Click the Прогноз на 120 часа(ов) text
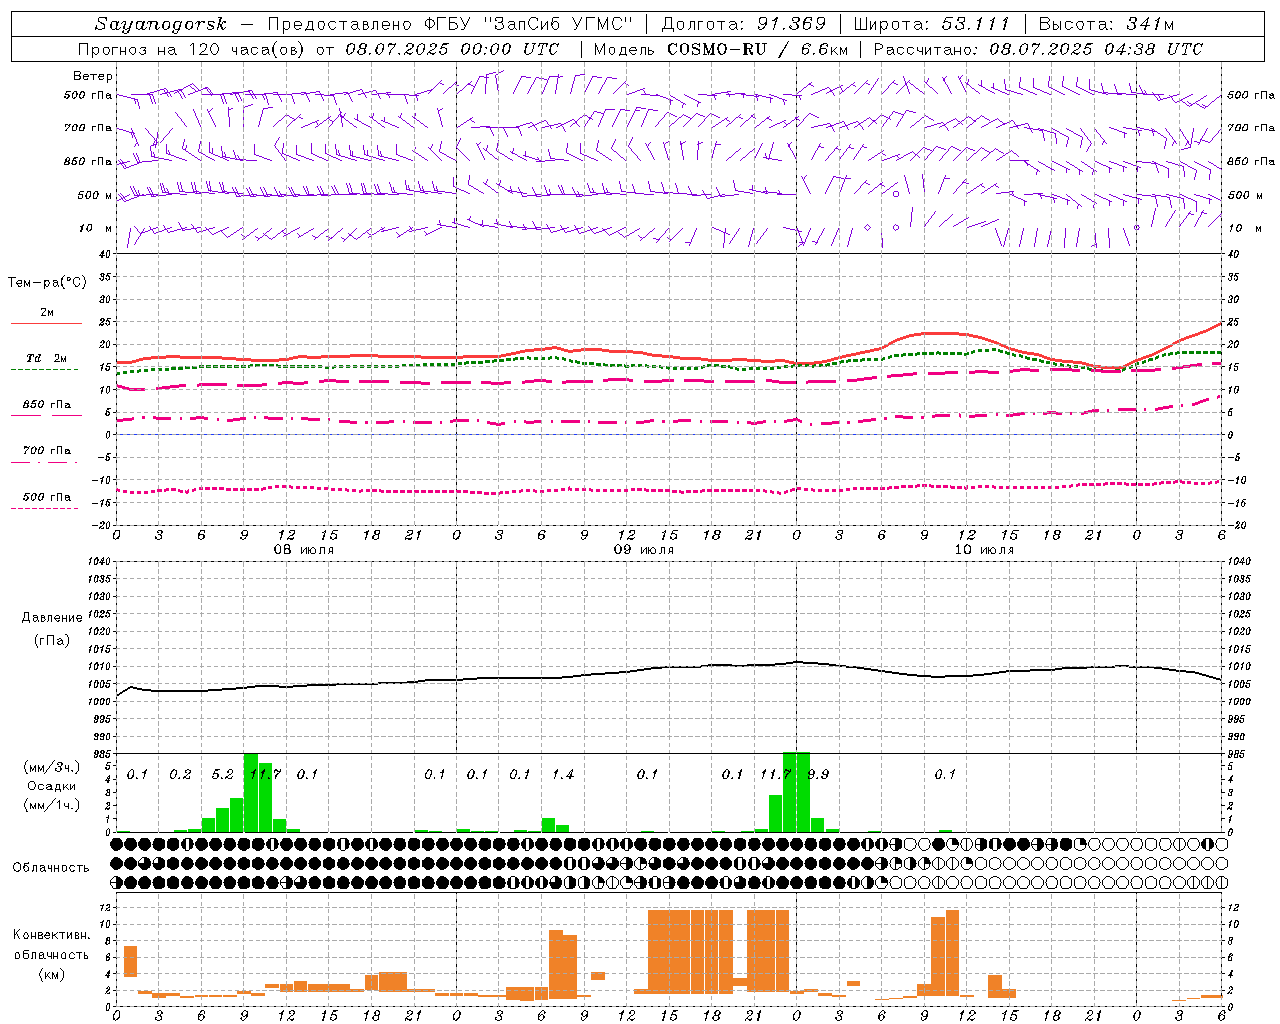 (x=192, y=49)
